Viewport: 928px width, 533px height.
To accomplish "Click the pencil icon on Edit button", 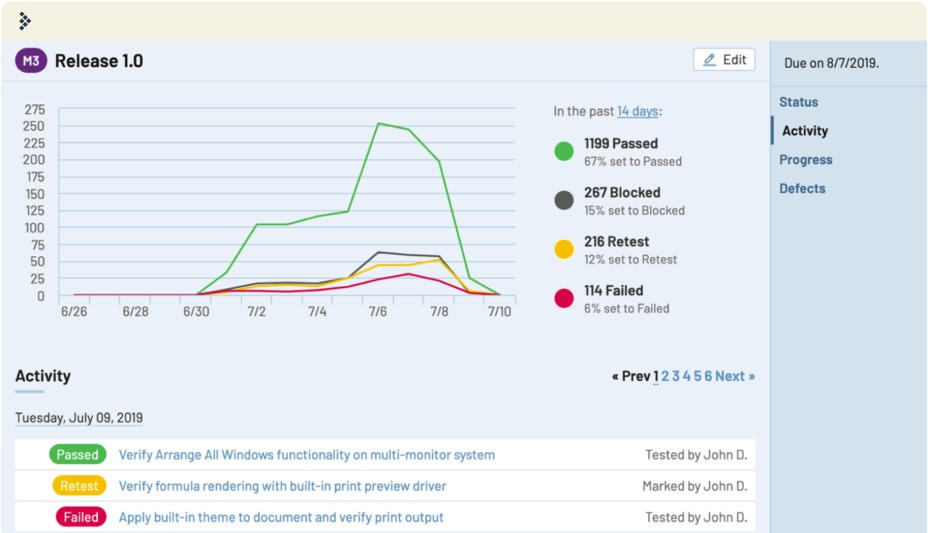I will [x=709, y=60].
